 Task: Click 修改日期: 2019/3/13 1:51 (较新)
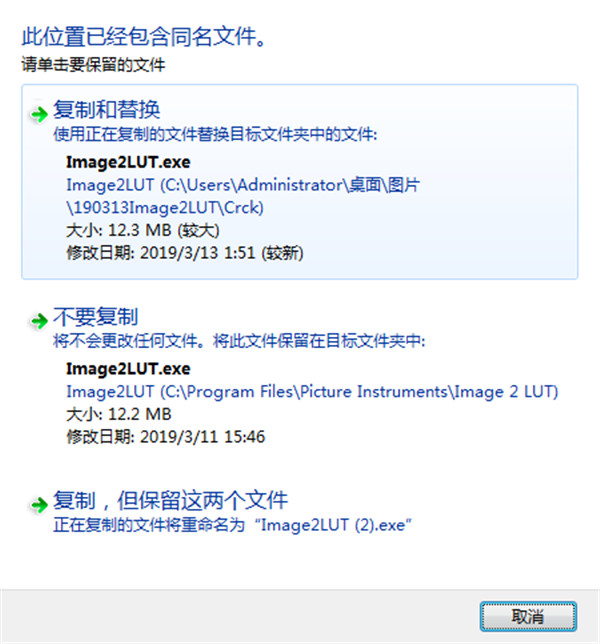(x=185, y=253)
